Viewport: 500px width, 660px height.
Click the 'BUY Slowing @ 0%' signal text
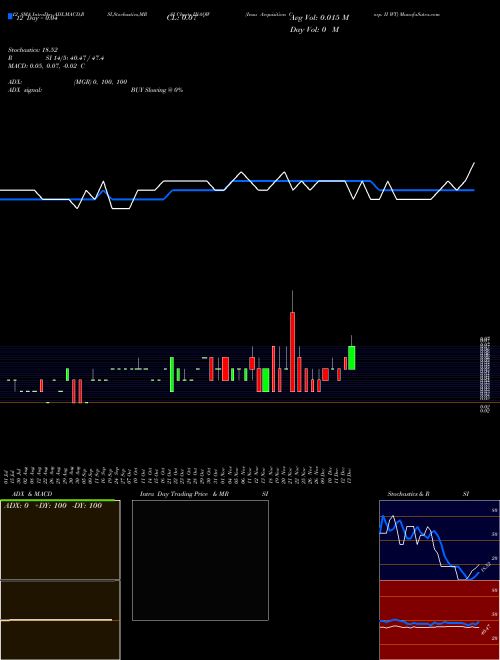pyautogui.click(x=157, y=90)
